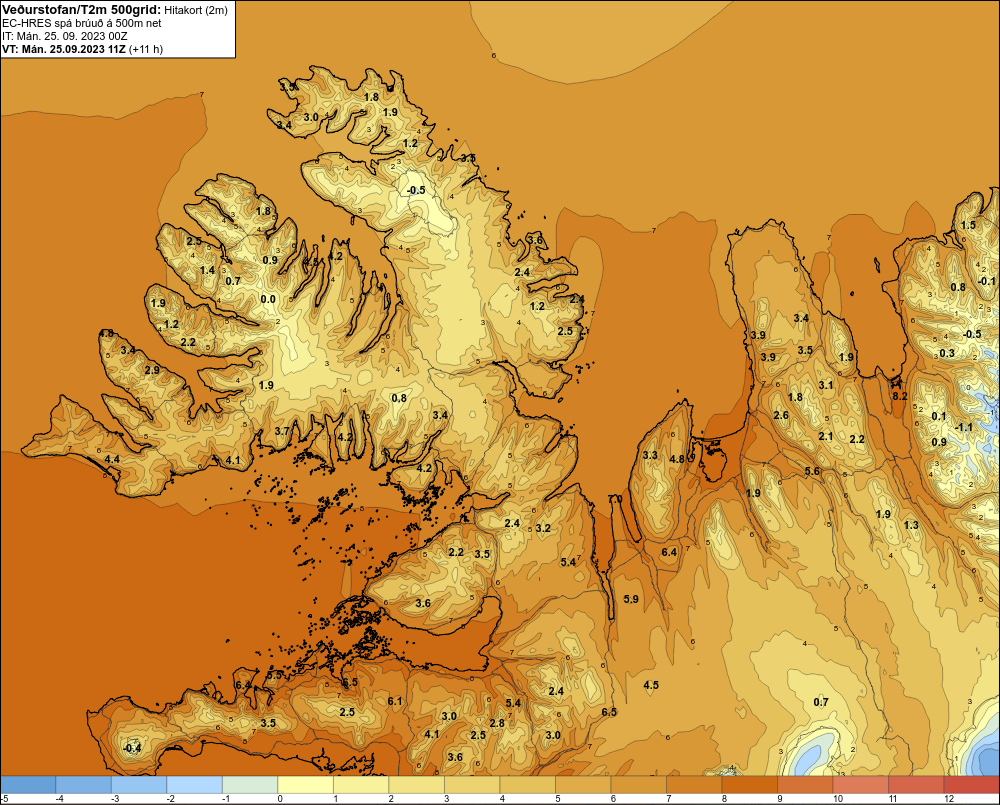Click the warmest label 8.2
The width and height of the screenshot is (1000, 805).
pyautogui.click(x=899, y=396)
